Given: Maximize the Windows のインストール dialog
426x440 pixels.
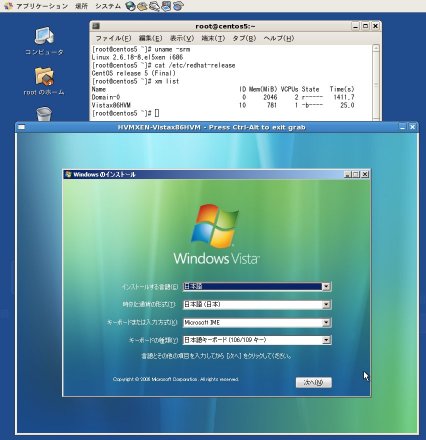Looking at the screenshot, I should [x=356, y=174].
